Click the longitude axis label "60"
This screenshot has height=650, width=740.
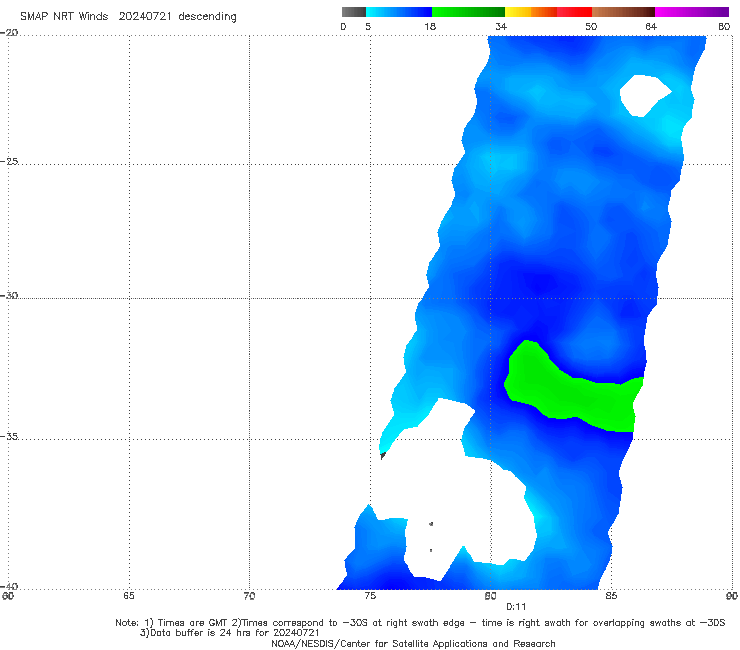pyautogui.click(x=8, y=596)
